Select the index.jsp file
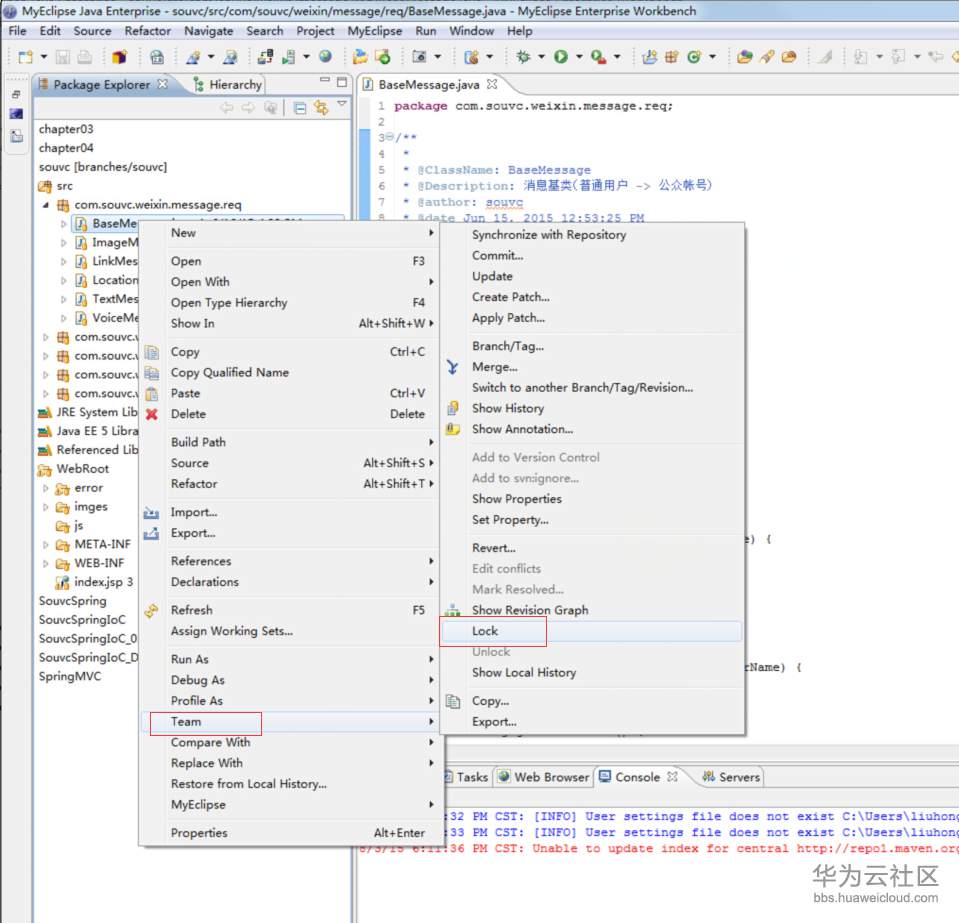 coord(95,582)
